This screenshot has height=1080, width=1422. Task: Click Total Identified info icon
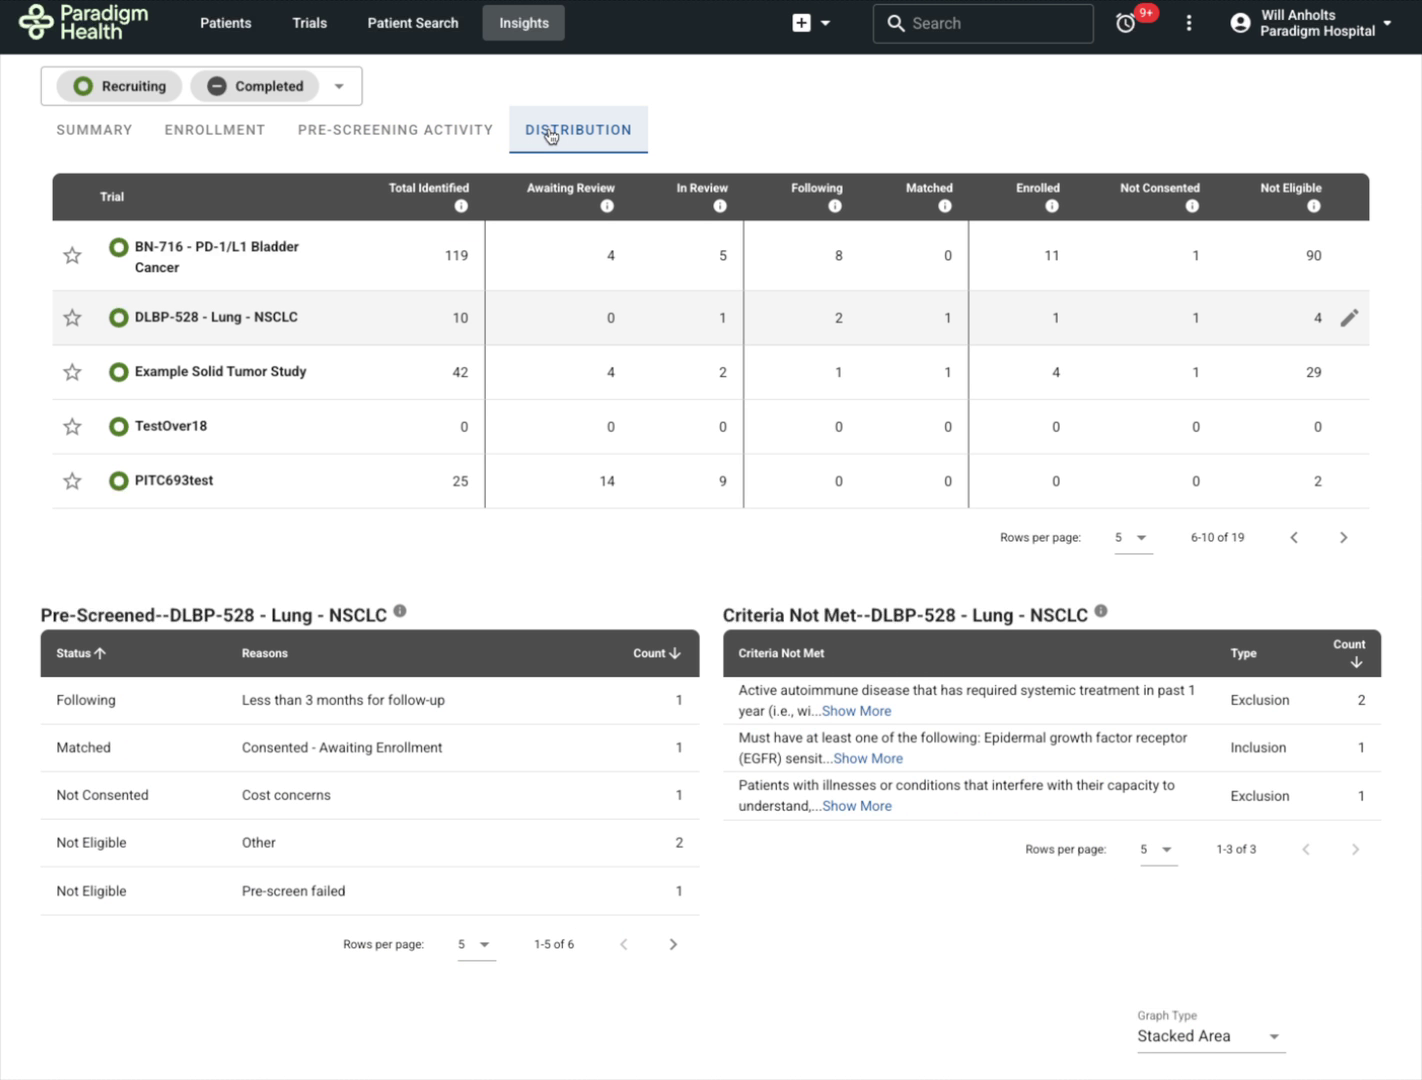pyautogui.click(x=461, y=206)
